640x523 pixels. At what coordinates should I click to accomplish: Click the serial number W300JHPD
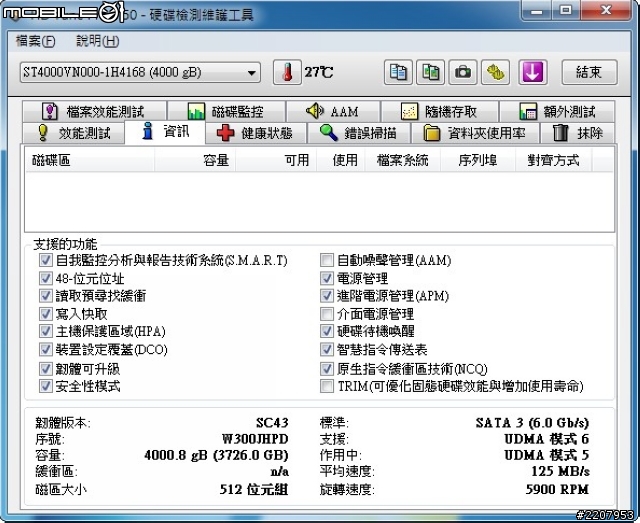[255, 439]
